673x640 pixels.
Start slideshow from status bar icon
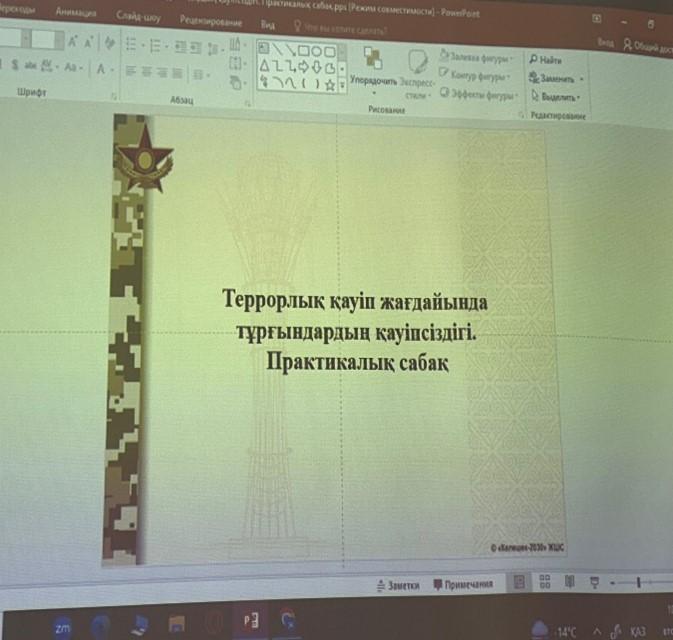[592, 581]
